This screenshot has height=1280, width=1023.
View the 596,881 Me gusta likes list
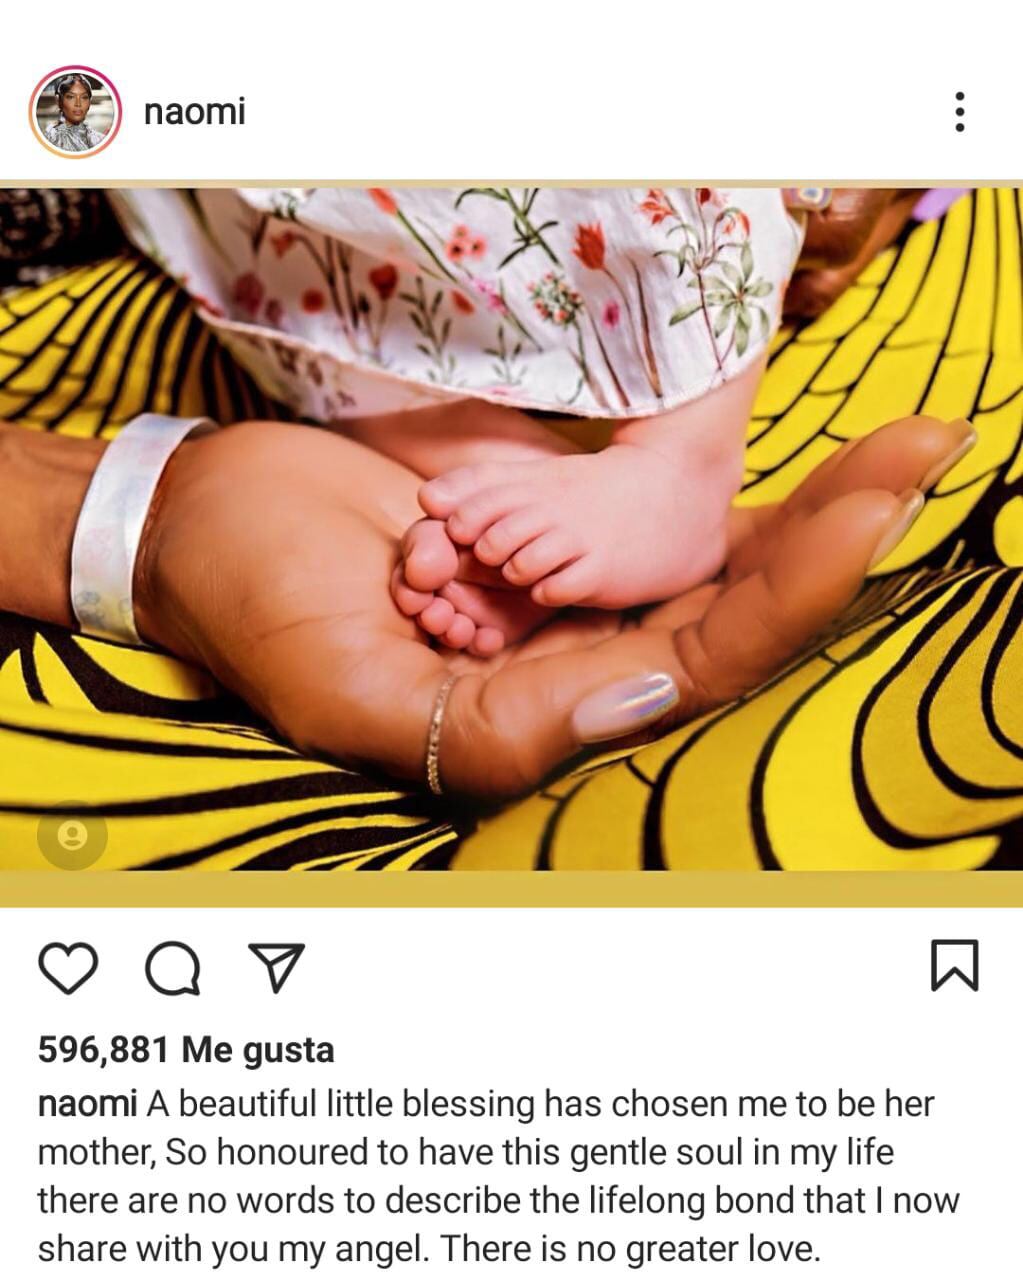pos(186,1049)
